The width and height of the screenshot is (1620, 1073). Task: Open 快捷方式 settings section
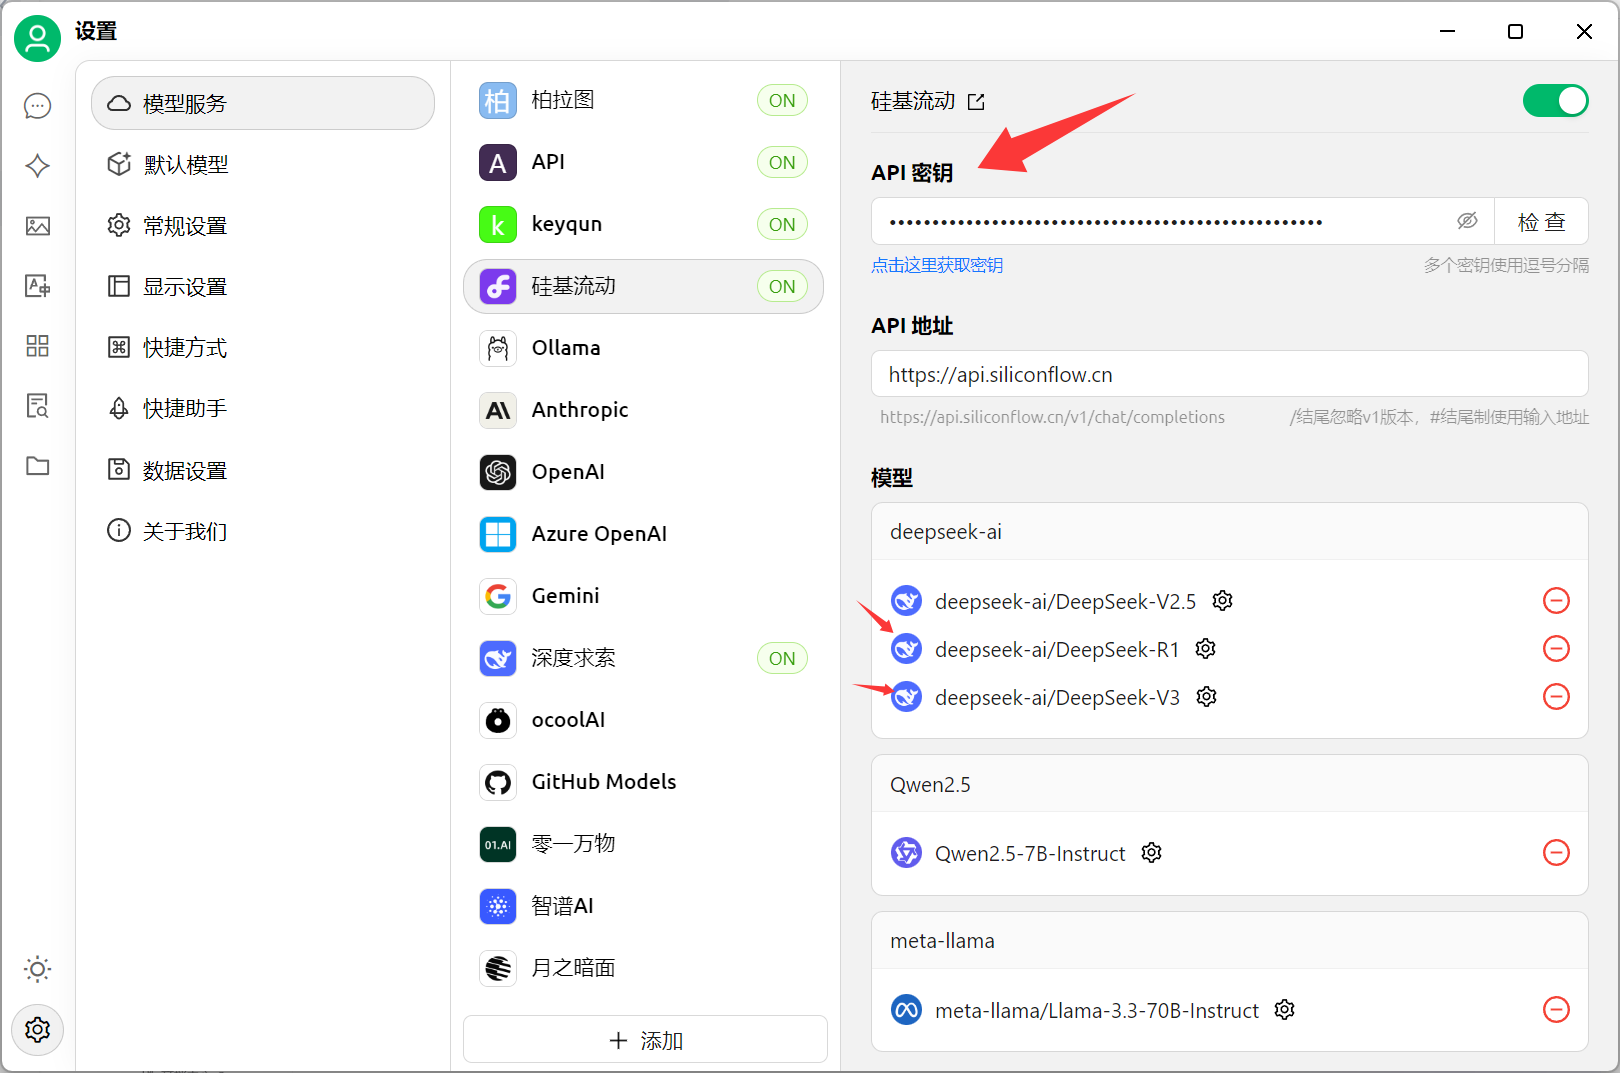pyautogui.click(x=263, y=348)
